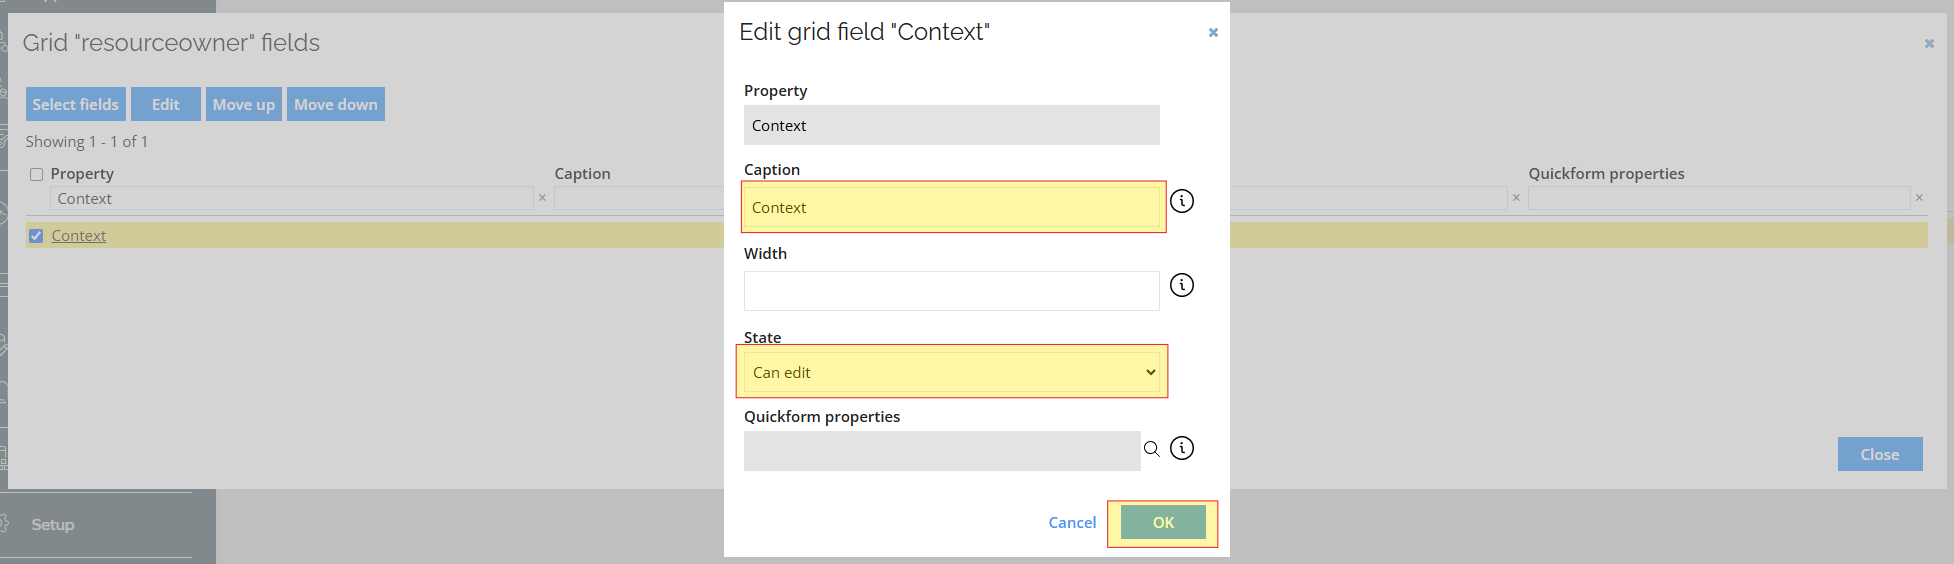Clear the Quickform properties column filter
Screen dimensions: 1954x564
pyautogui.click(x=1919, y=198)
